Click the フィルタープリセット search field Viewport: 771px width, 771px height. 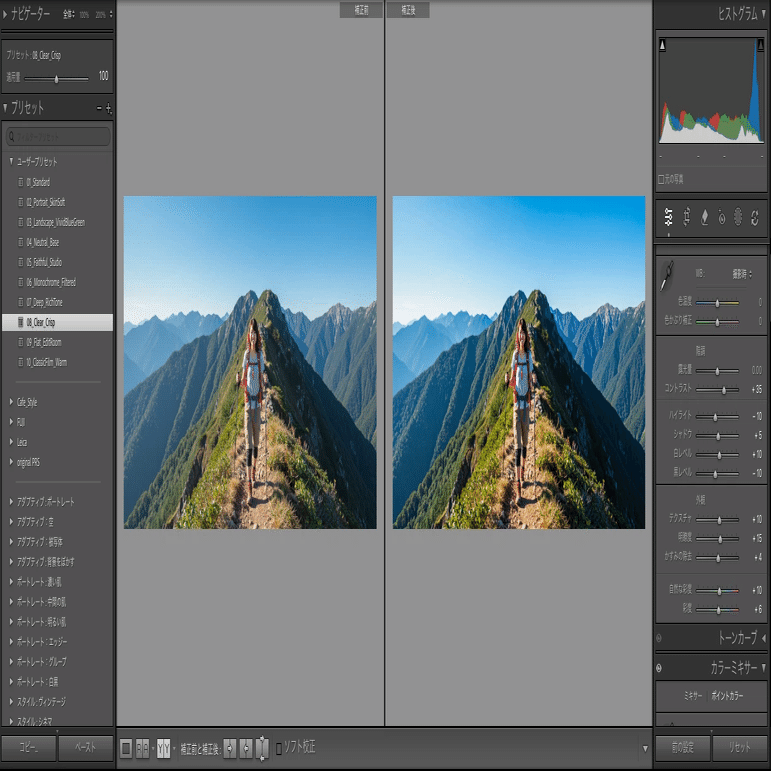click(x=58, y=137)
